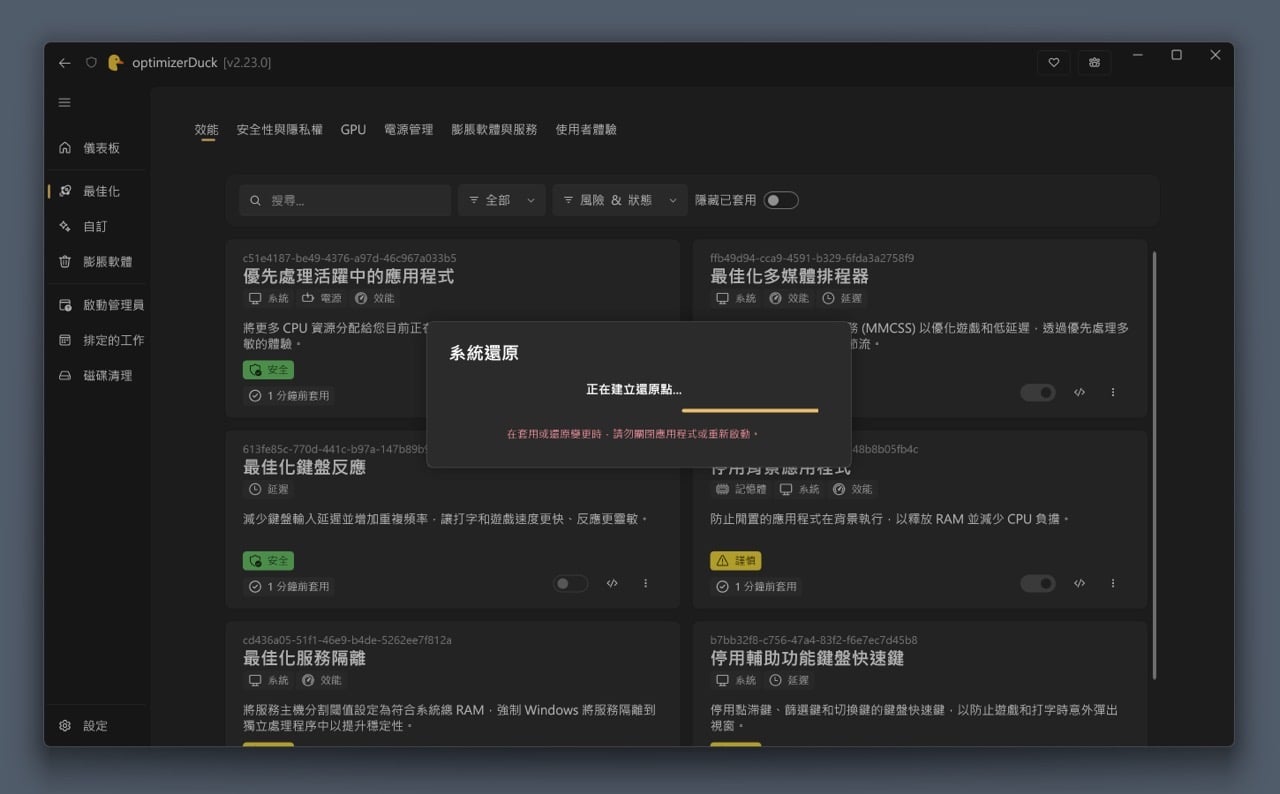Screen dimensions: 1280x794
Task: Switch to the 膨脹軟體與服務 tab
Action: (494, 130)
